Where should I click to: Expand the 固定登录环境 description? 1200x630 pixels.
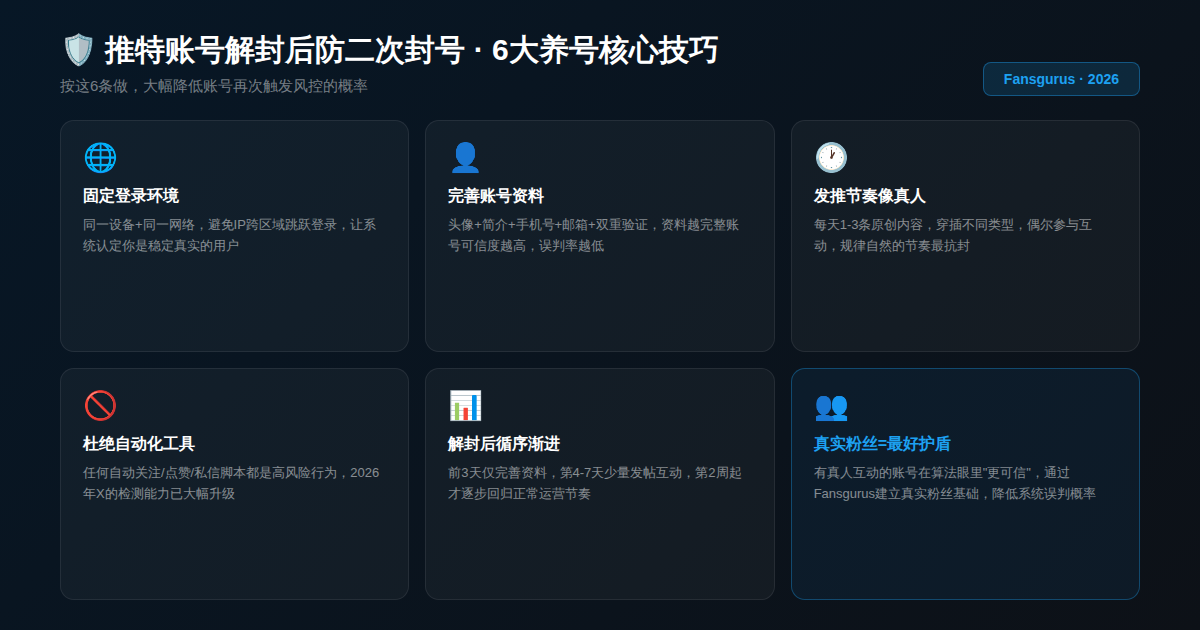pyautogui.click(x=235, y=237)
